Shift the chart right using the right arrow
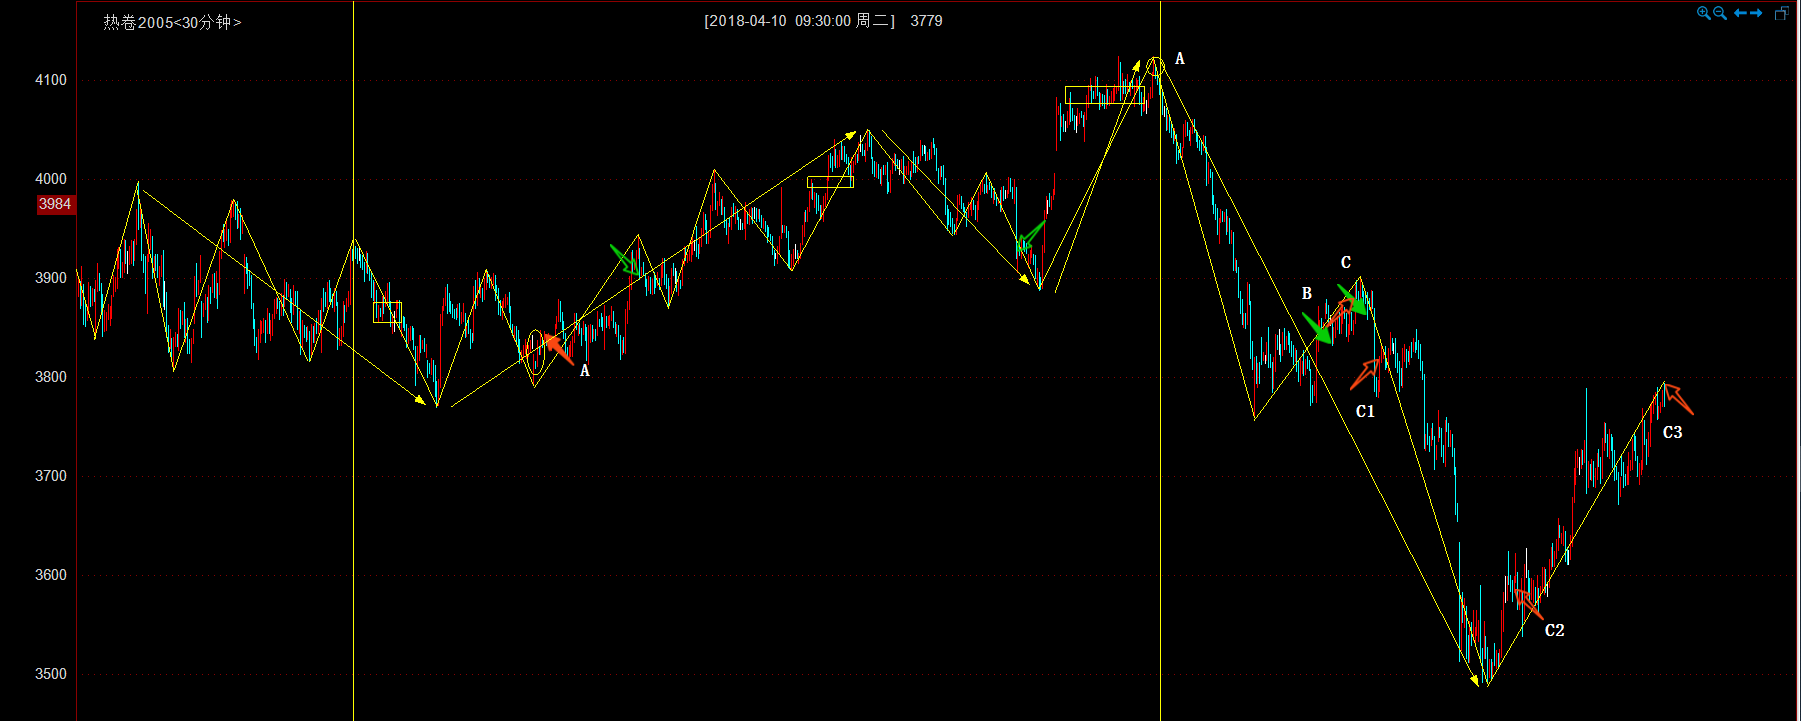1801x721 pixels. pyautogui.click(x=1756, y=13)
